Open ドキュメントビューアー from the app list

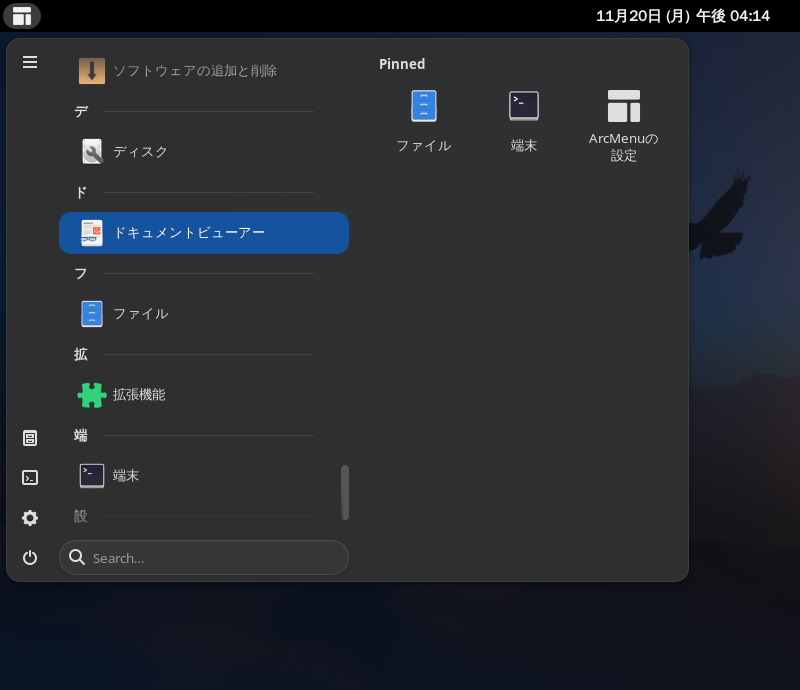(x=204, y=233)
